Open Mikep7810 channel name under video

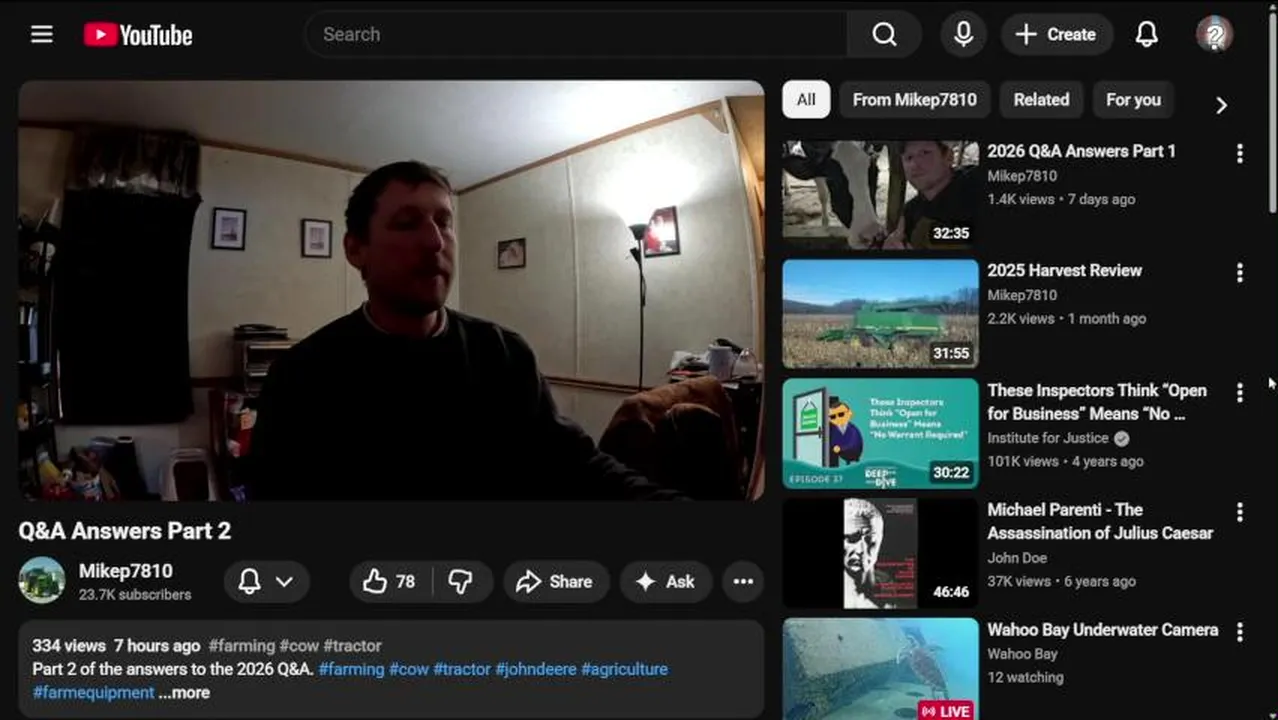pos(126,571)
